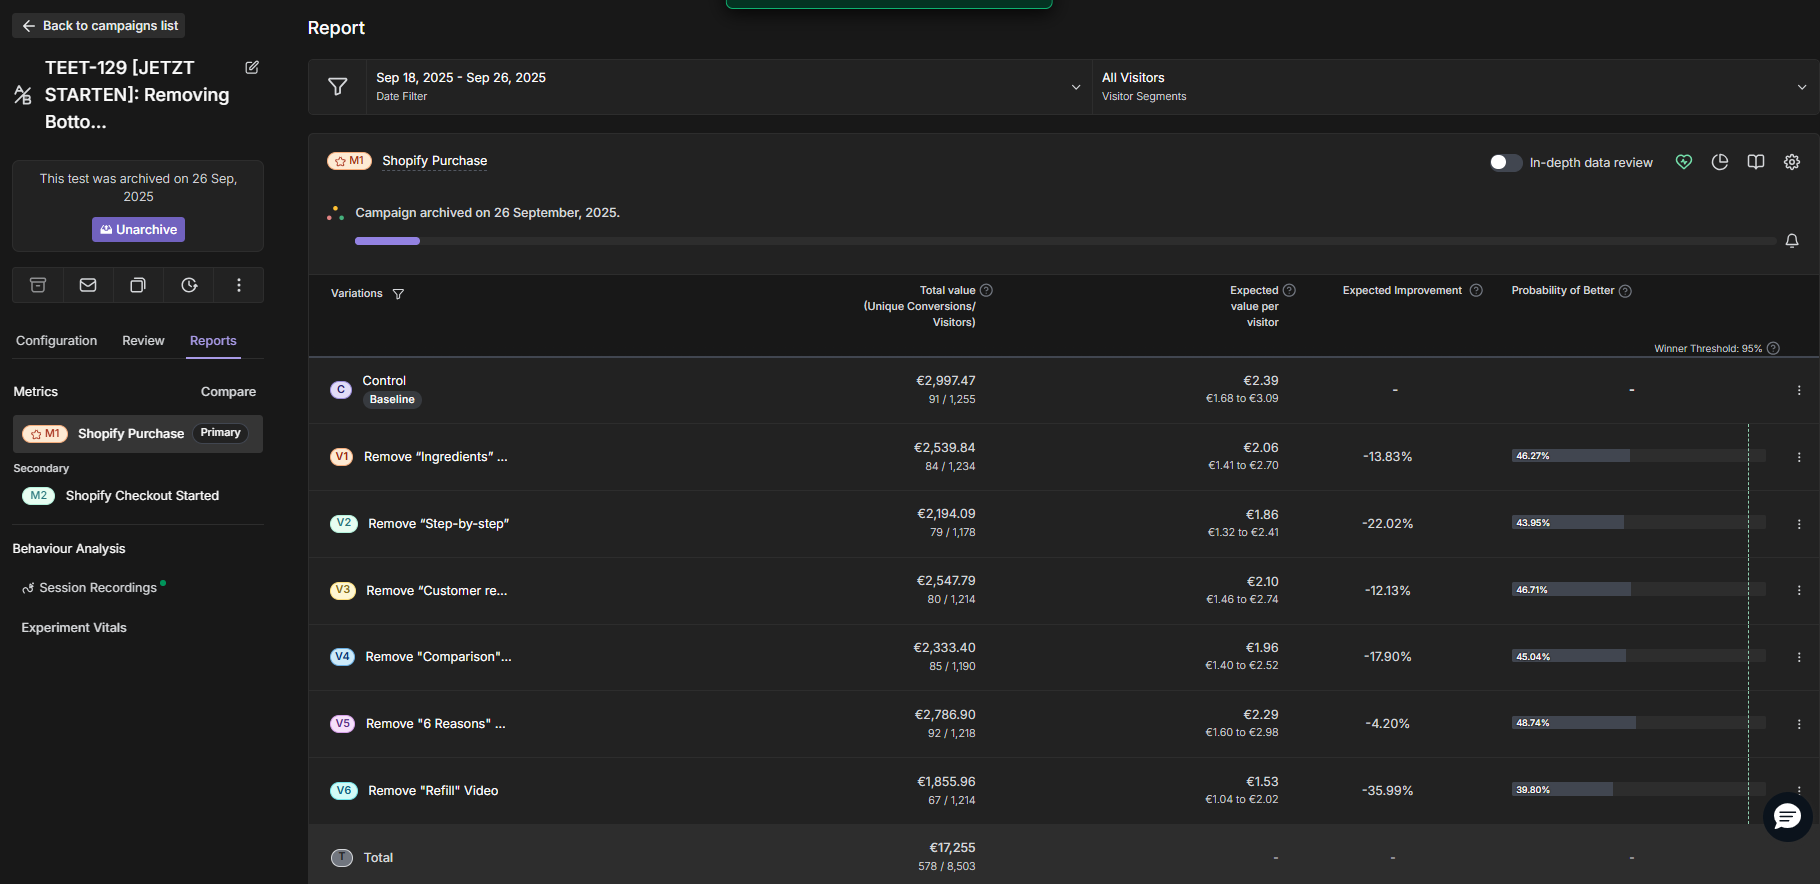
Task: Click Expected value per visitor help icon
Action: click(1289, 290)
